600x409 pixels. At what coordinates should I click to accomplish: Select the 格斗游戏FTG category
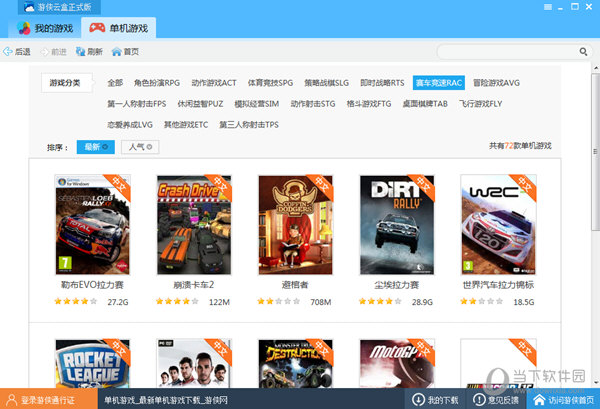click(x=369, y=104)
